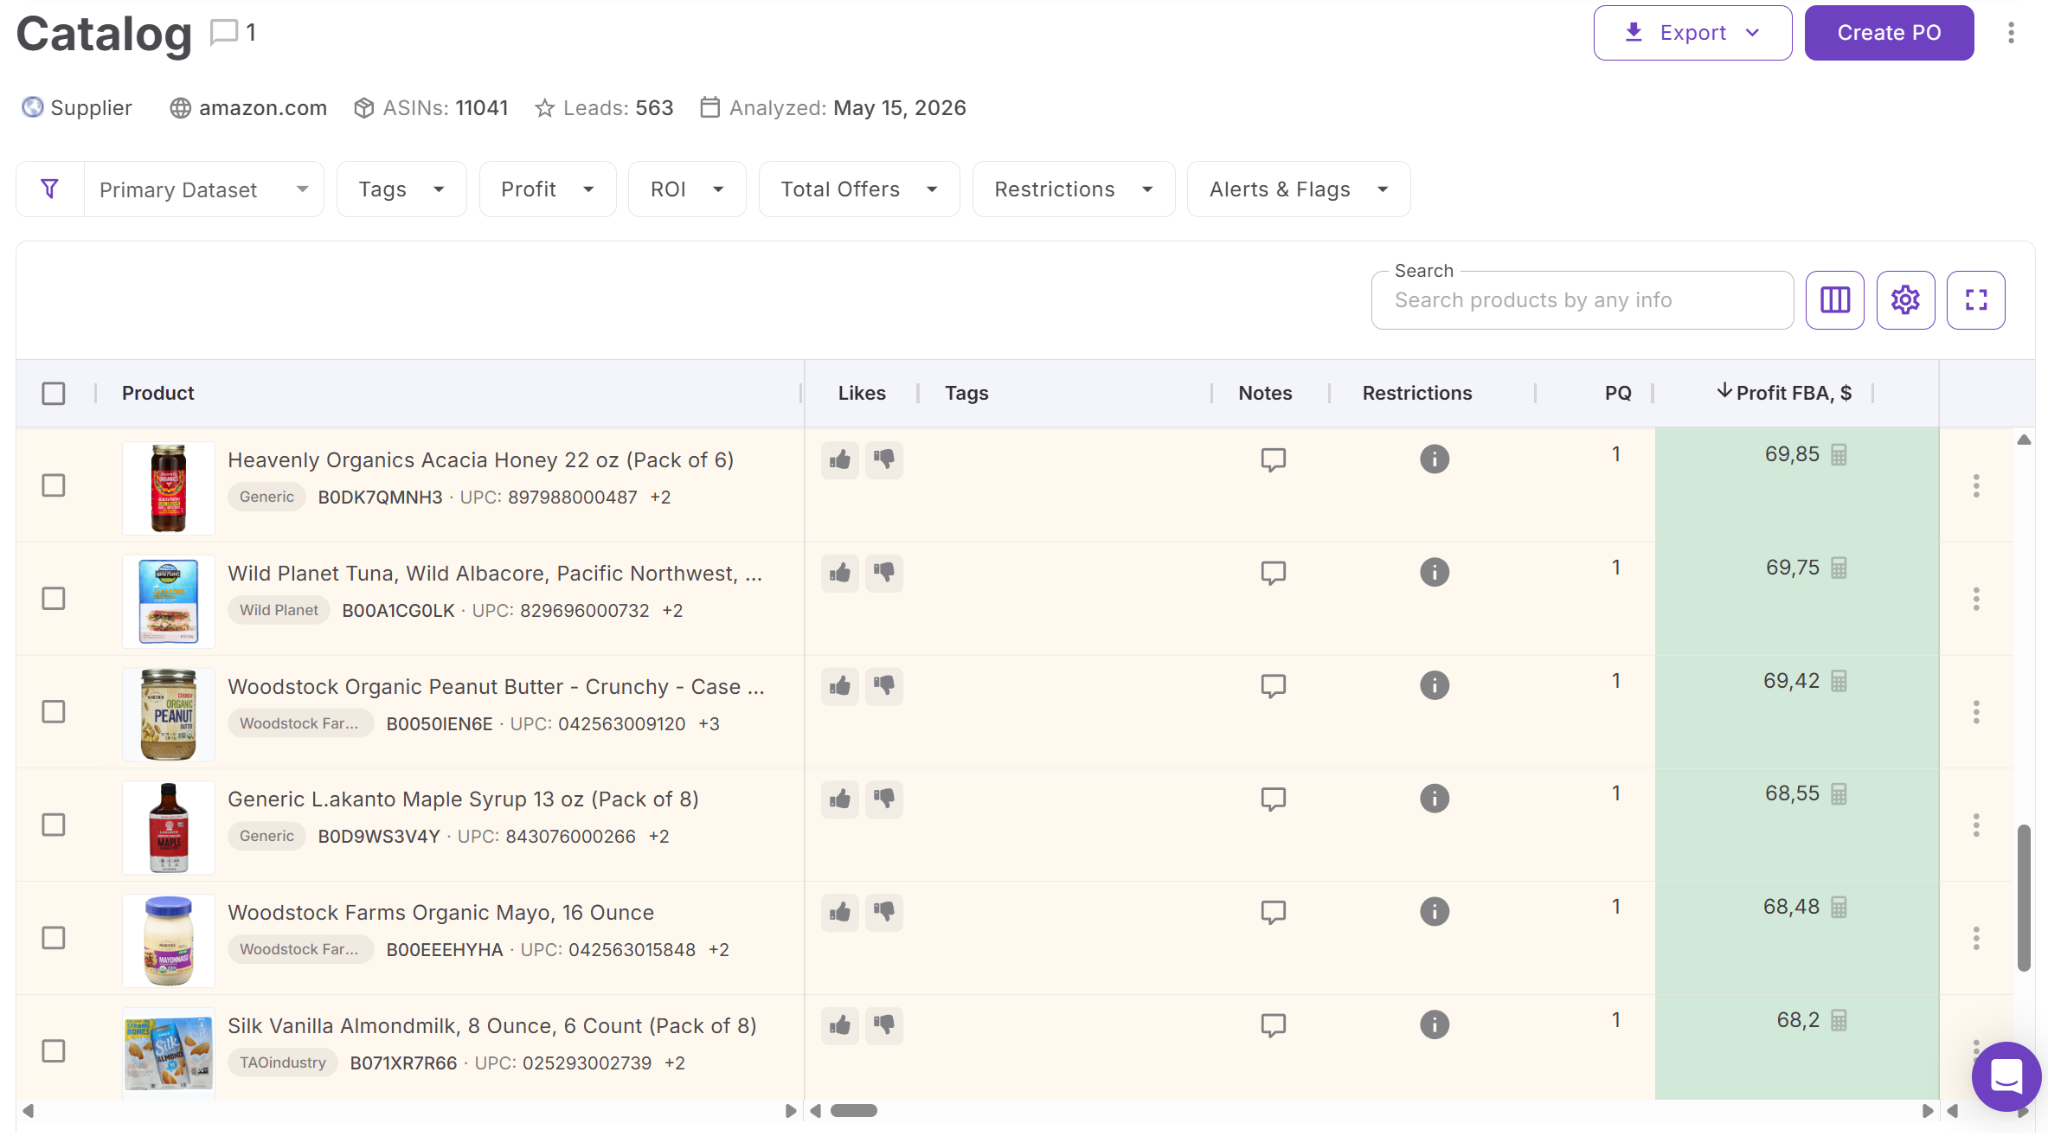The height and width of the screenshot is (1133, 2048).
Task: Expand Alerts & Flags filter
Action: coord(1298,189)
